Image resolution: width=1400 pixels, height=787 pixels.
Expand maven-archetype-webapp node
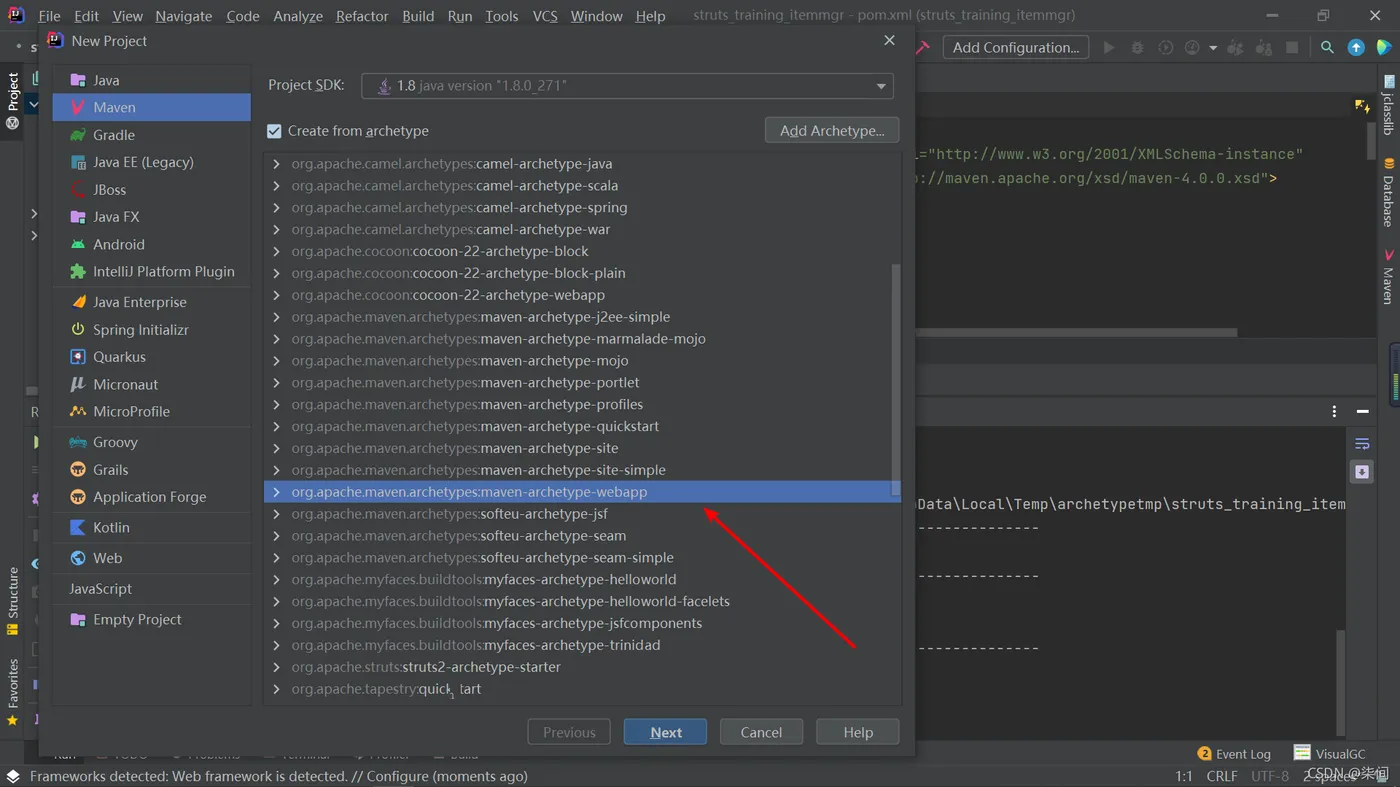tap(276, 492)
